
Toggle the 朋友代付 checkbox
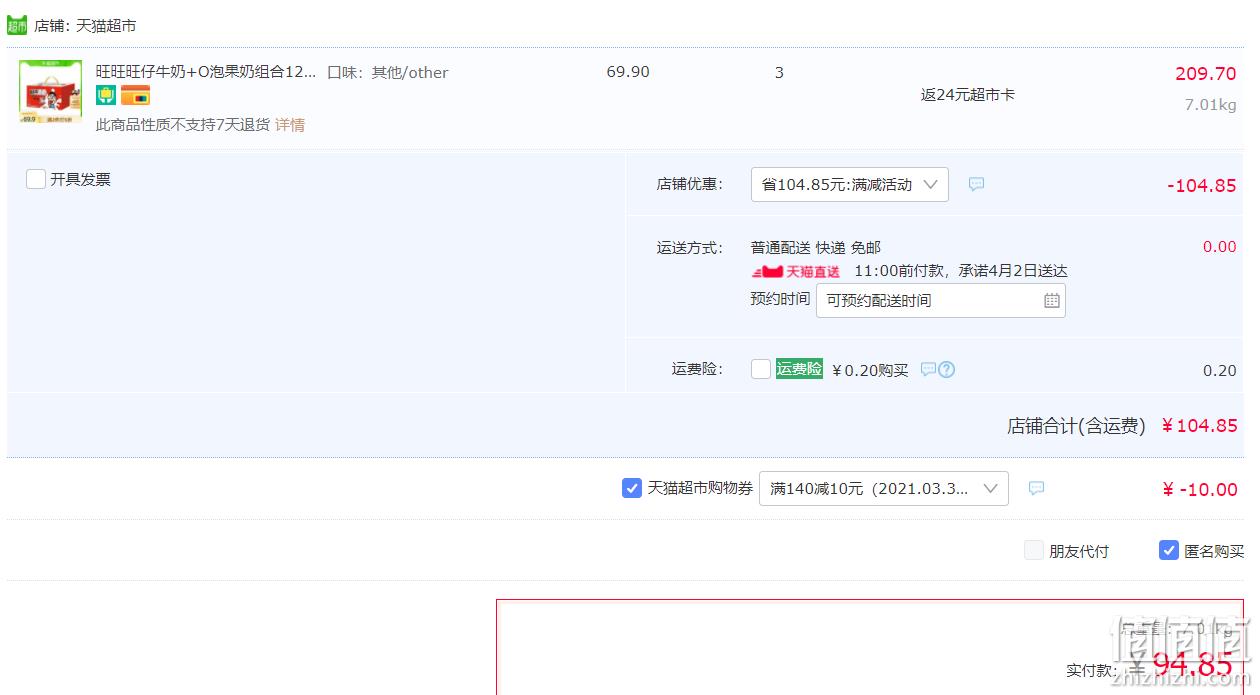(1034, 550)
